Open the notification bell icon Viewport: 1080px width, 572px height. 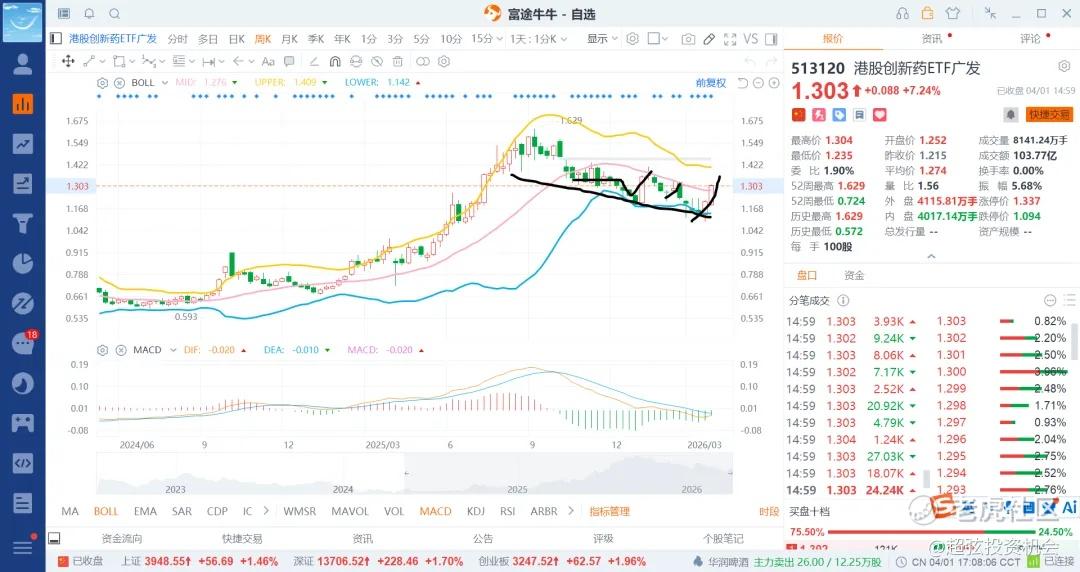90,13
